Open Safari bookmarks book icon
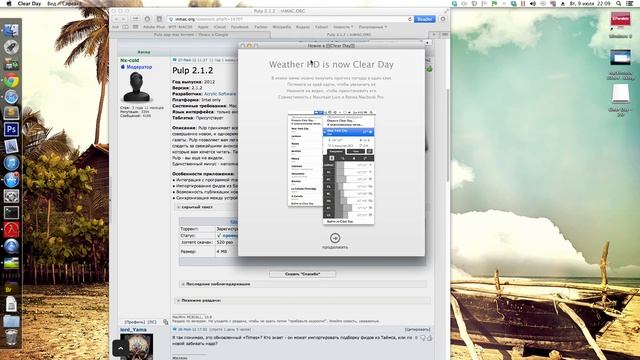 (x=125, y=27)
